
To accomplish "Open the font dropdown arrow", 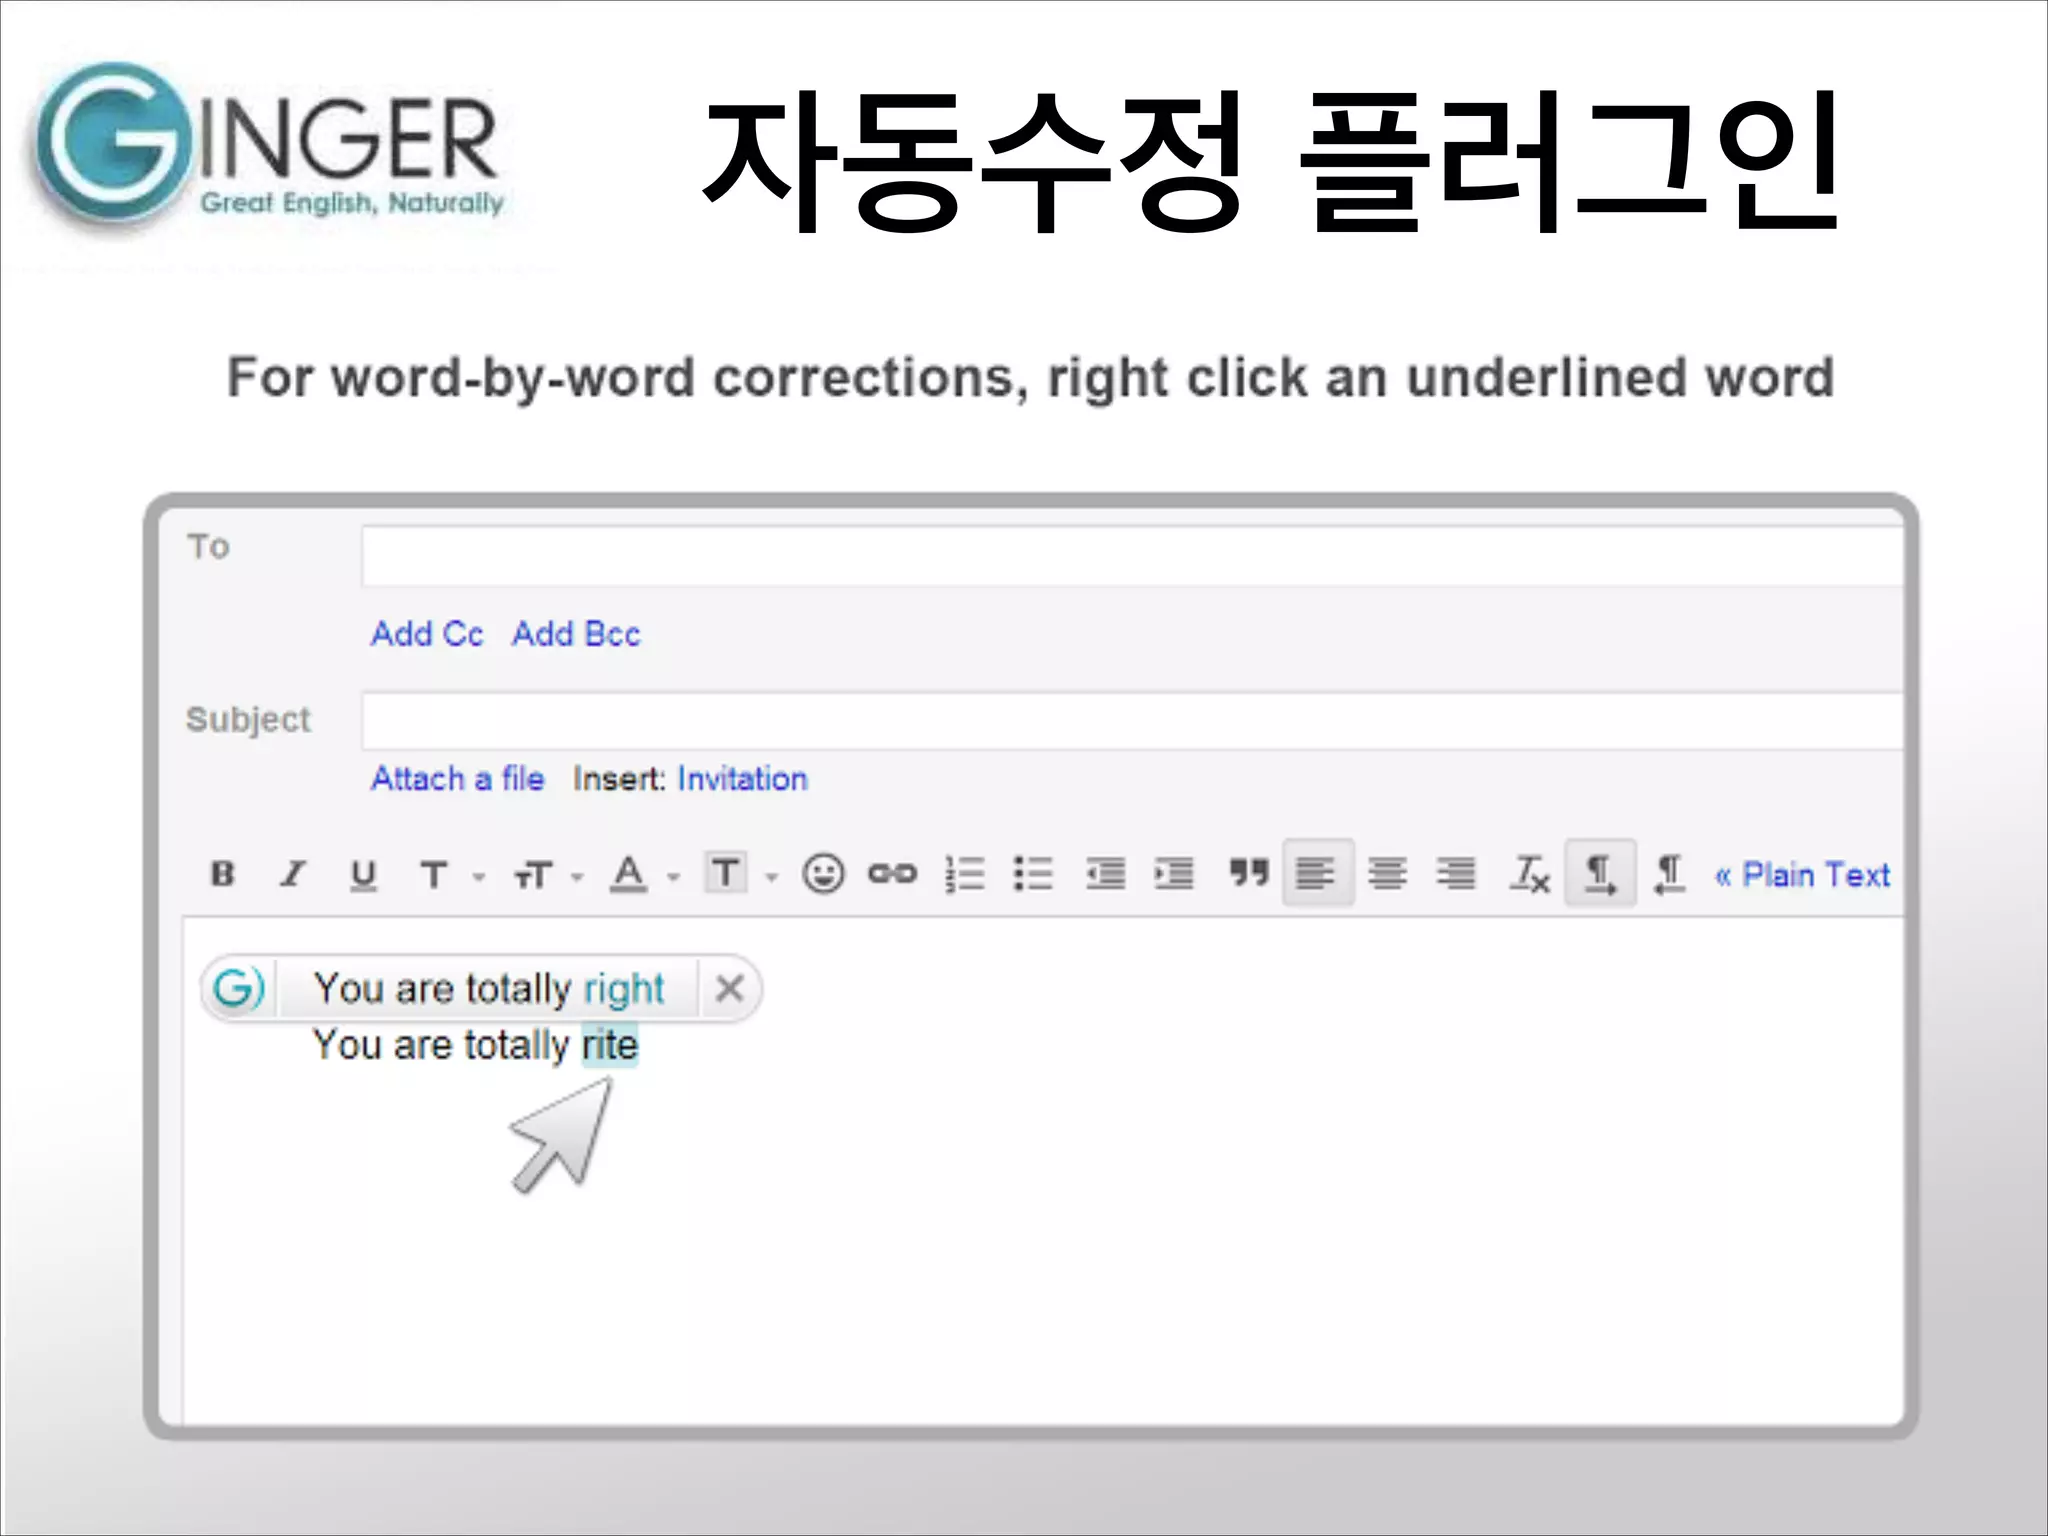I will tap(479, 878).
